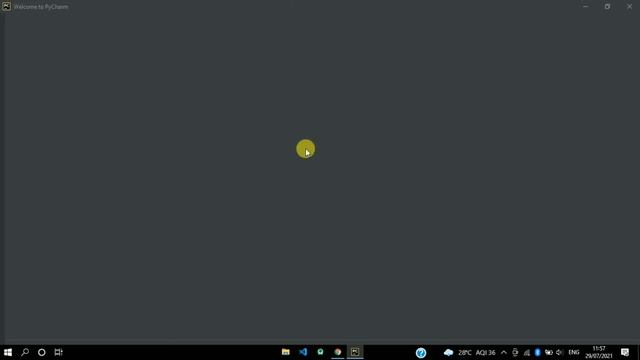Show hidden system tray icons
This screenshot has width=640, height=360.
point(504,353)
